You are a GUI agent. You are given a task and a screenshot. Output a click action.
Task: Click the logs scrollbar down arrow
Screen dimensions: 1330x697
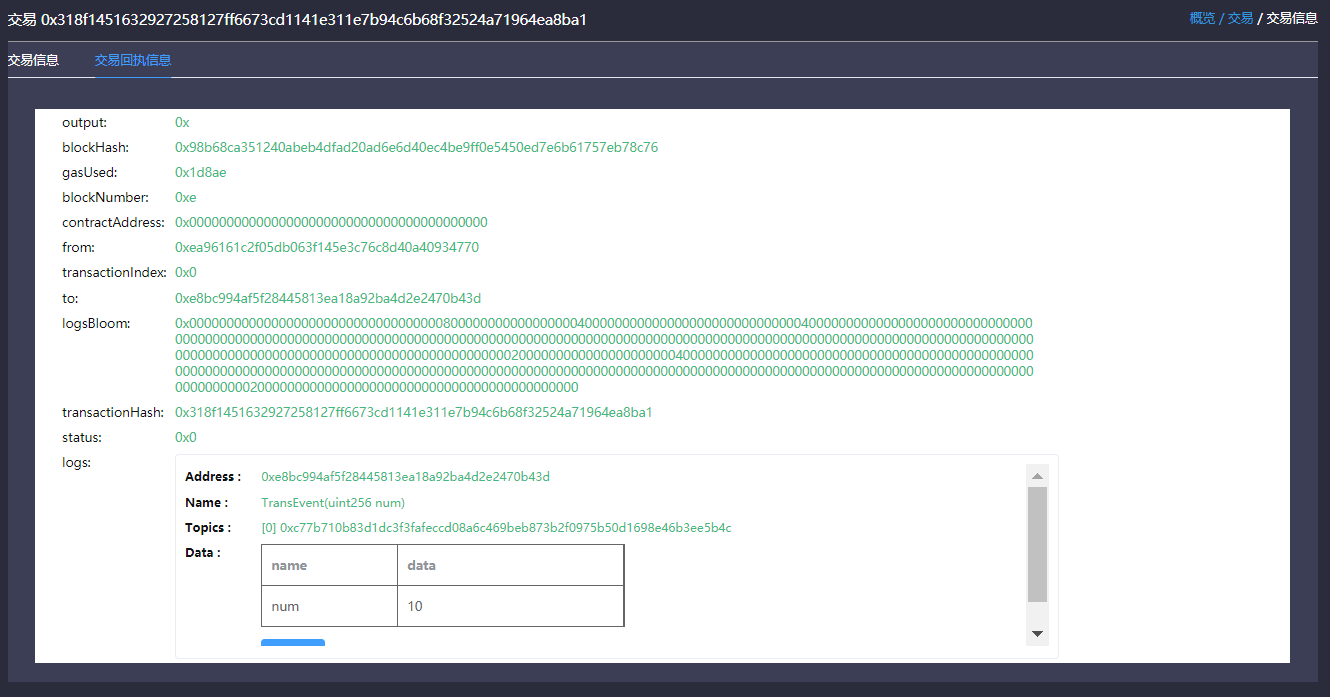pos(1037,634)
